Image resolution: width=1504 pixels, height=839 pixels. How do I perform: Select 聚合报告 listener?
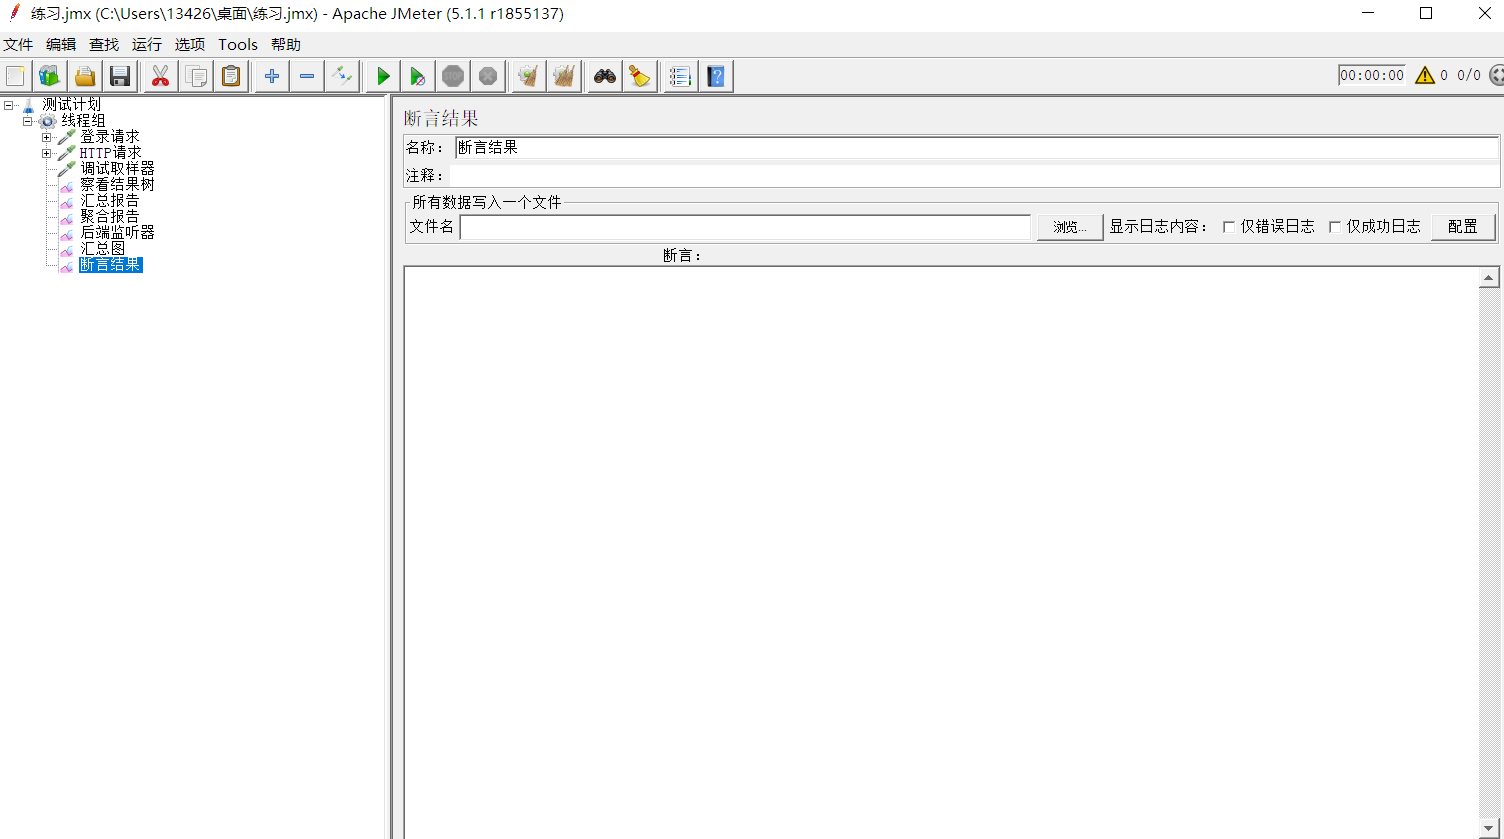(x=110, y=216)
